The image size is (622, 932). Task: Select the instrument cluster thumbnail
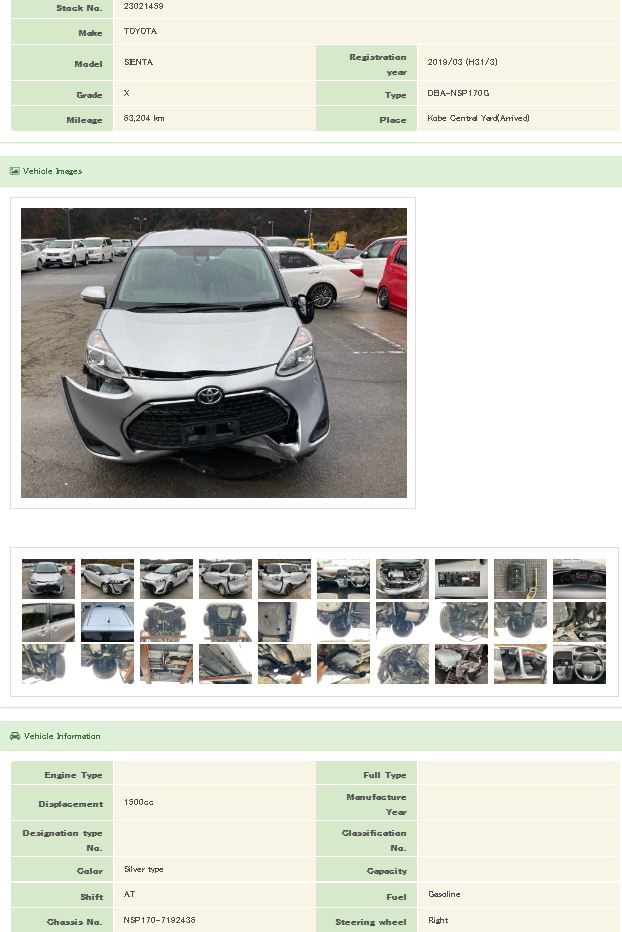pos(579,579)
